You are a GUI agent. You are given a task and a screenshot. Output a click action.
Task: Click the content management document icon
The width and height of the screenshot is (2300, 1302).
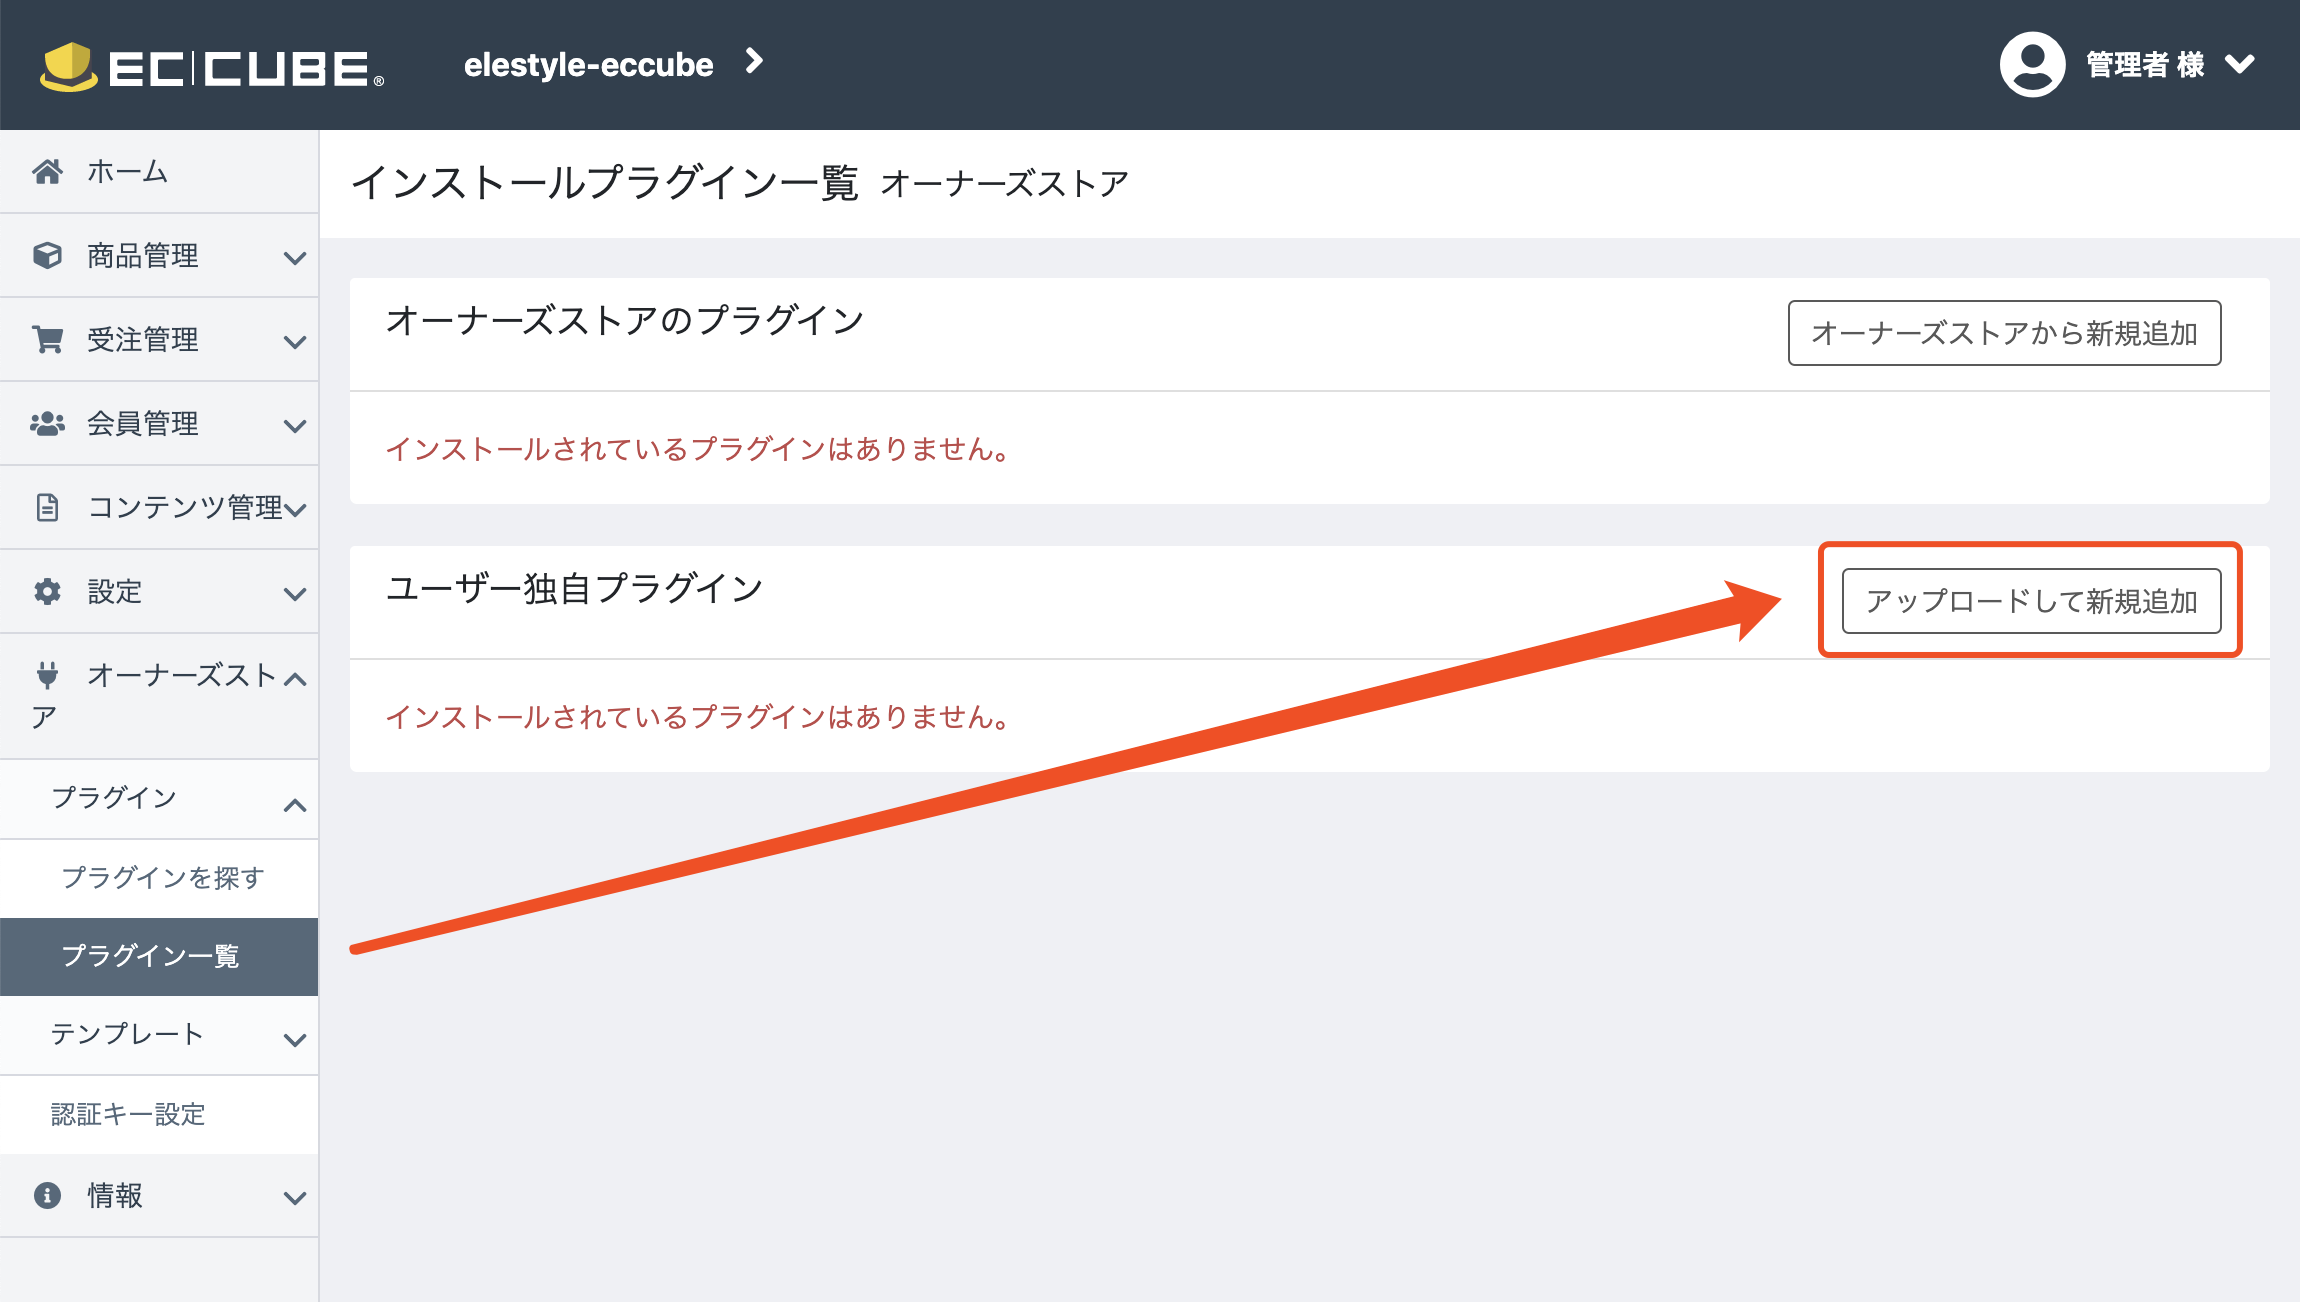[47, 508]
